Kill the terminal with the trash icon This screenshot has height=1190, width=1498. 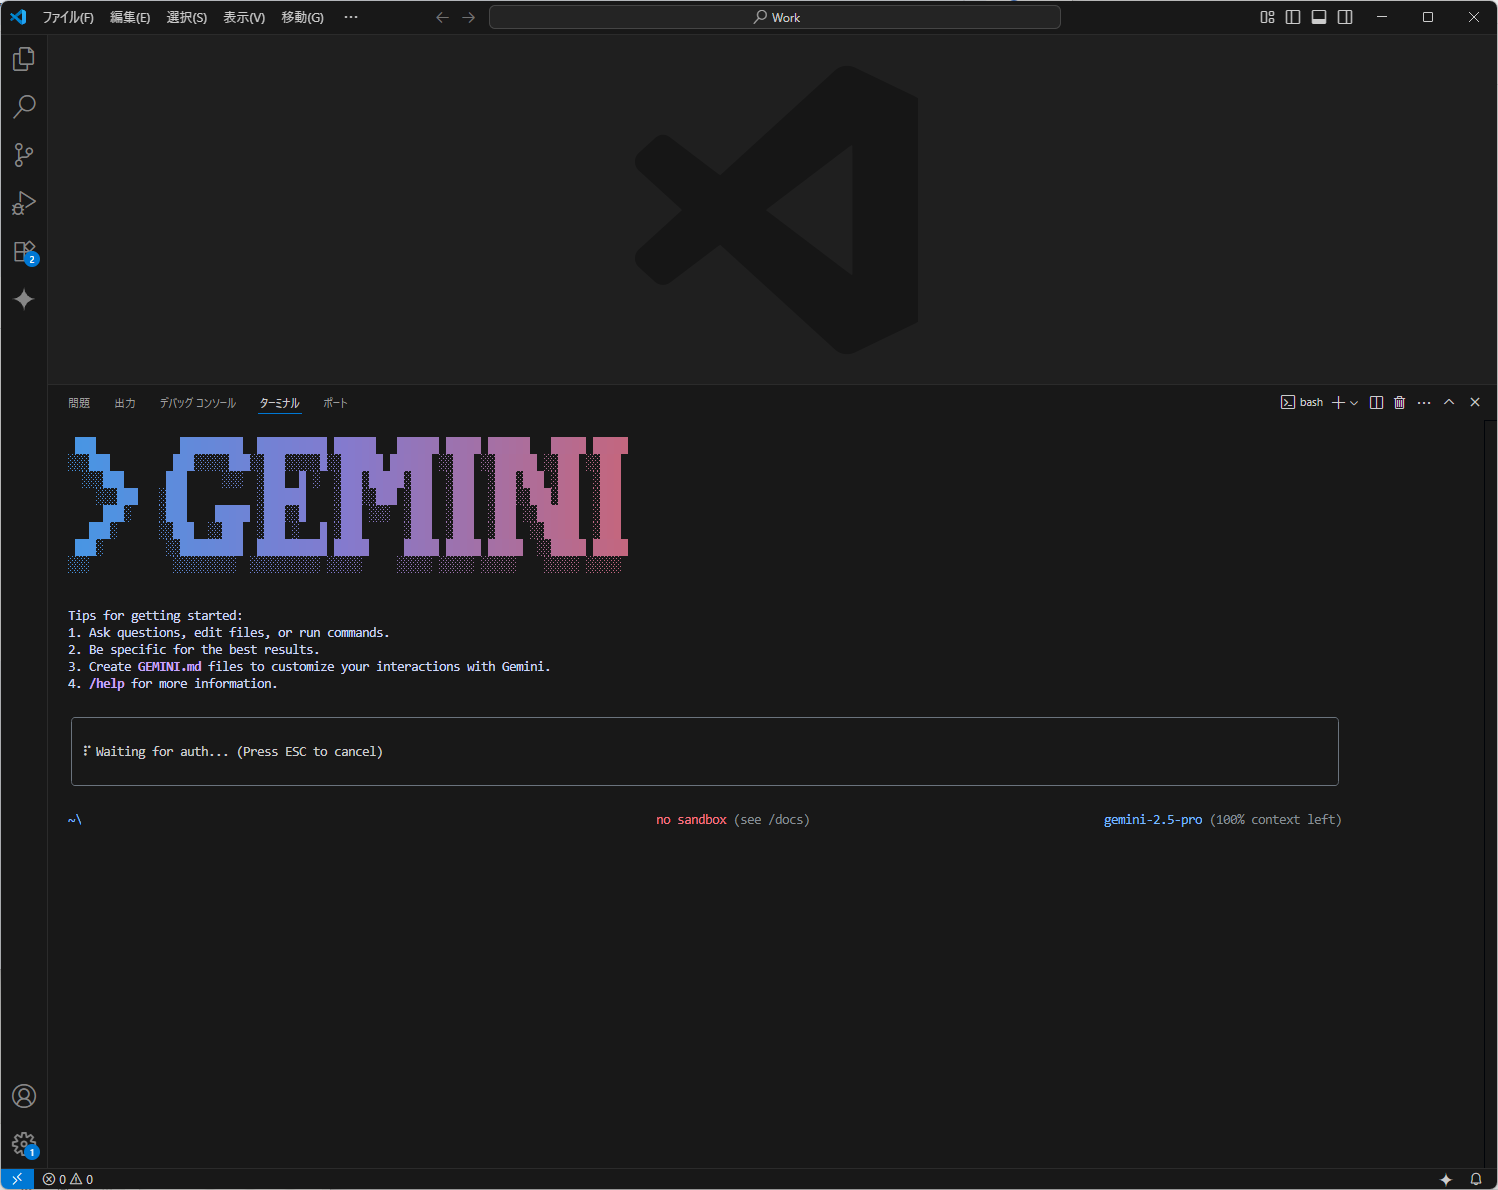click(1400, 402)
